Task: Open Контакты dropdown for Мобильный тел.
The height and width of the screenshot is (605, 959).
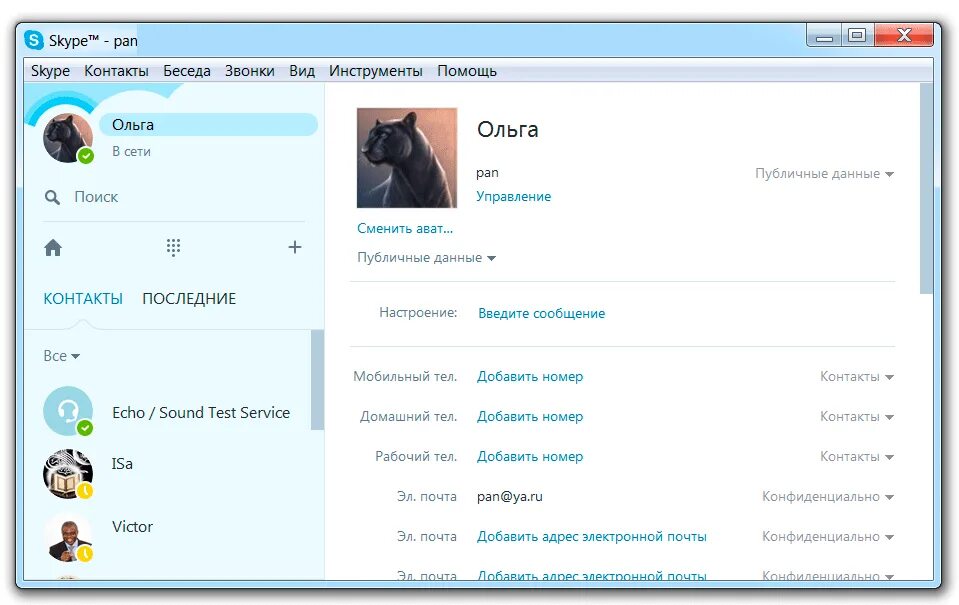Action: pyautogui.click(x=857, y=377)
